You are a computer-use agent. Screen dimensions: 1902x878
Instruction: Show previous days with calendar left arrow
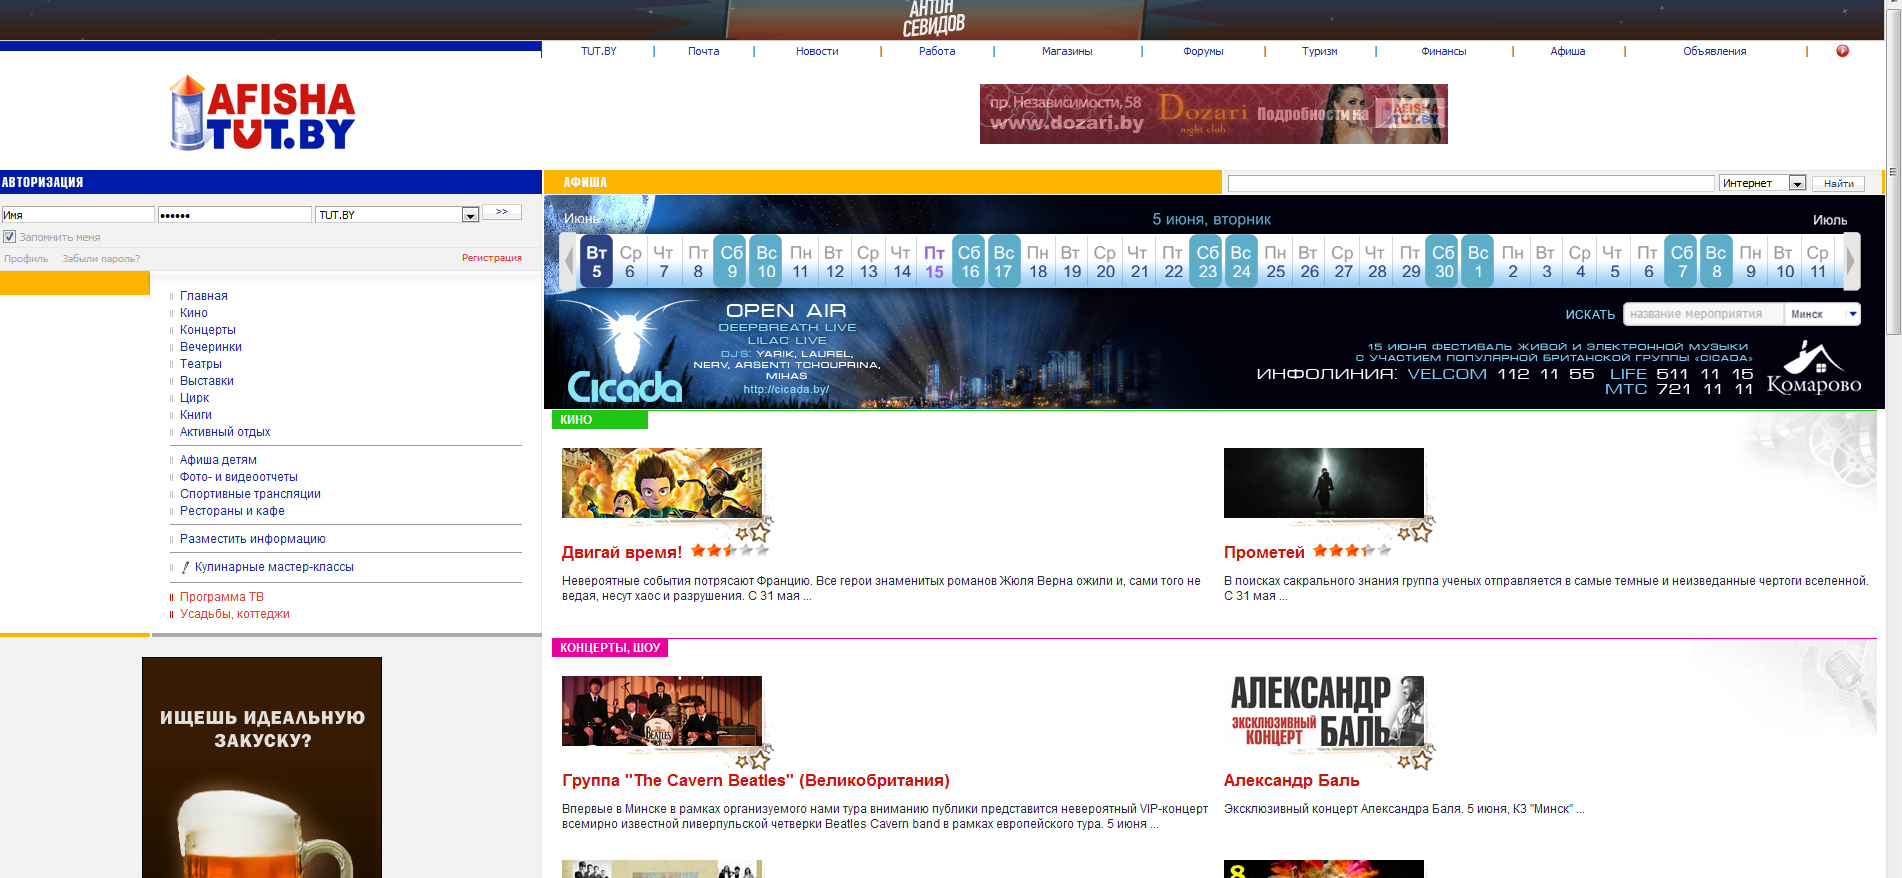tap(569, 261)
